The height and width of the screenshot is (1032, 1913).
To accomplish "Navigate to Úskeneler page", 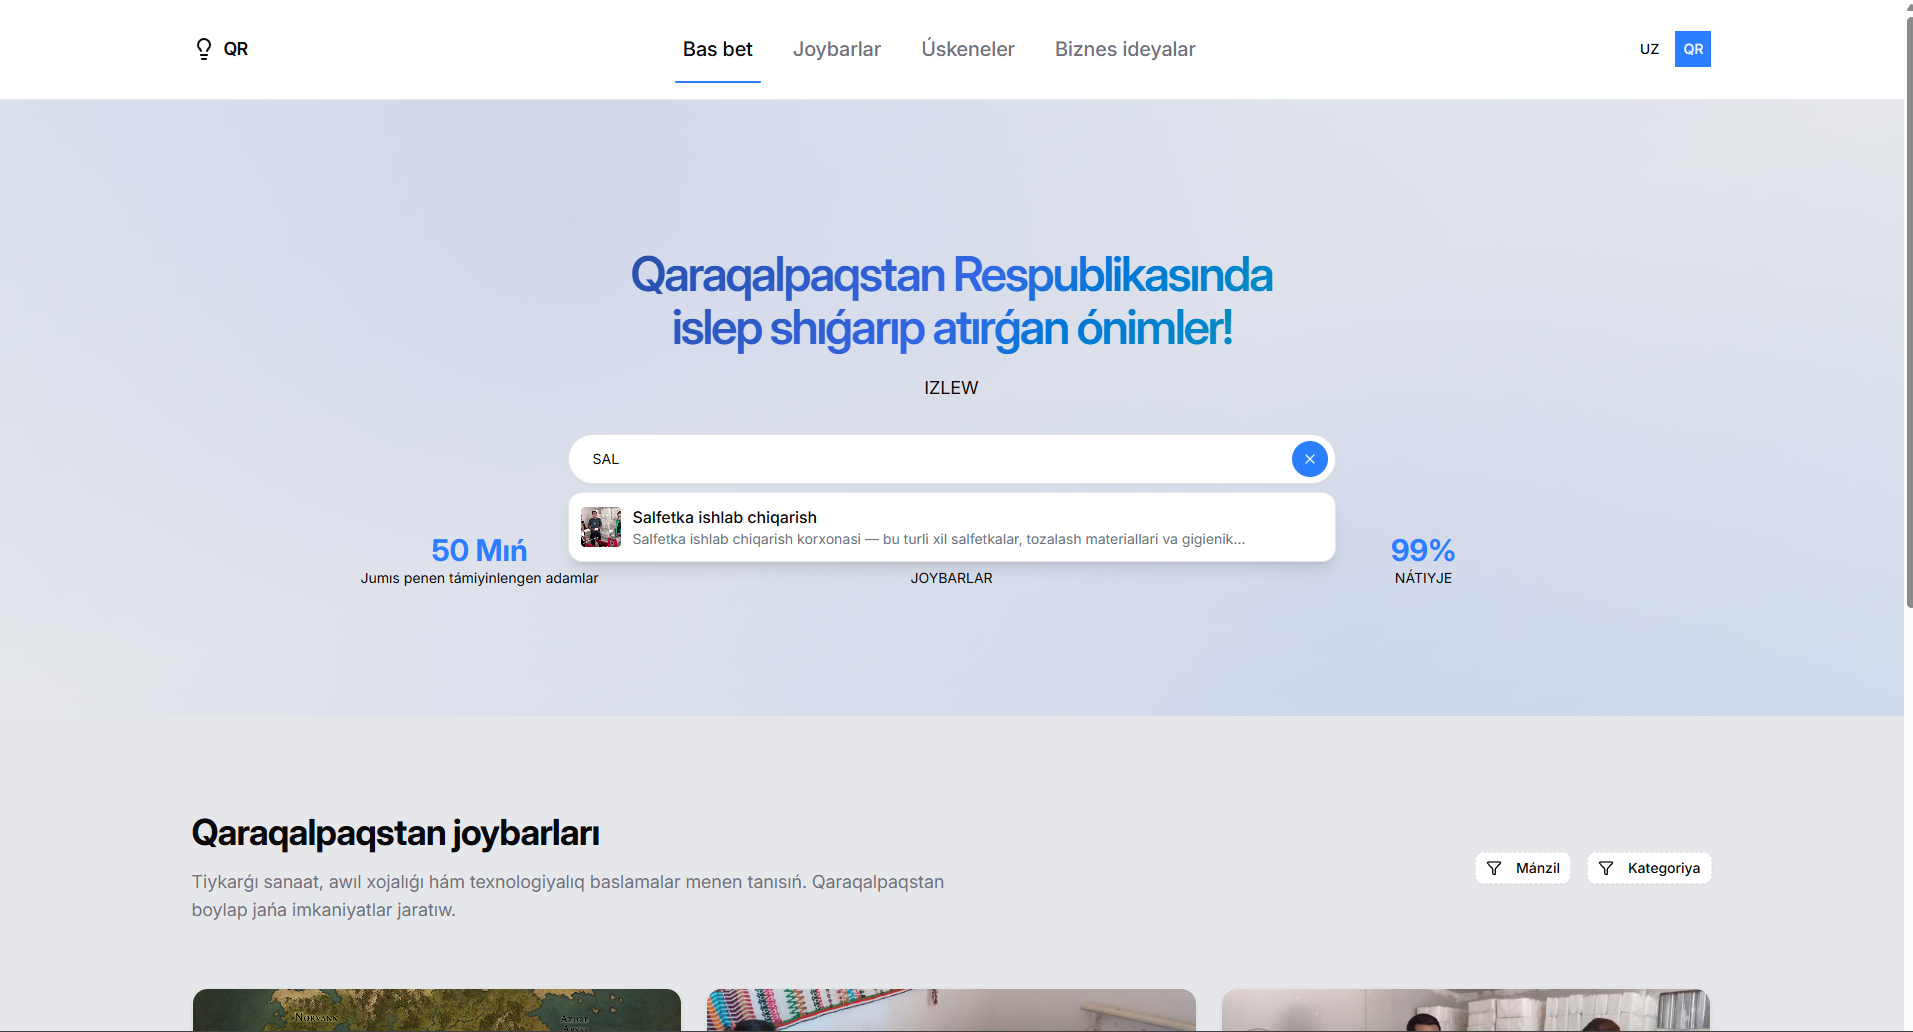I will point(967,49).
